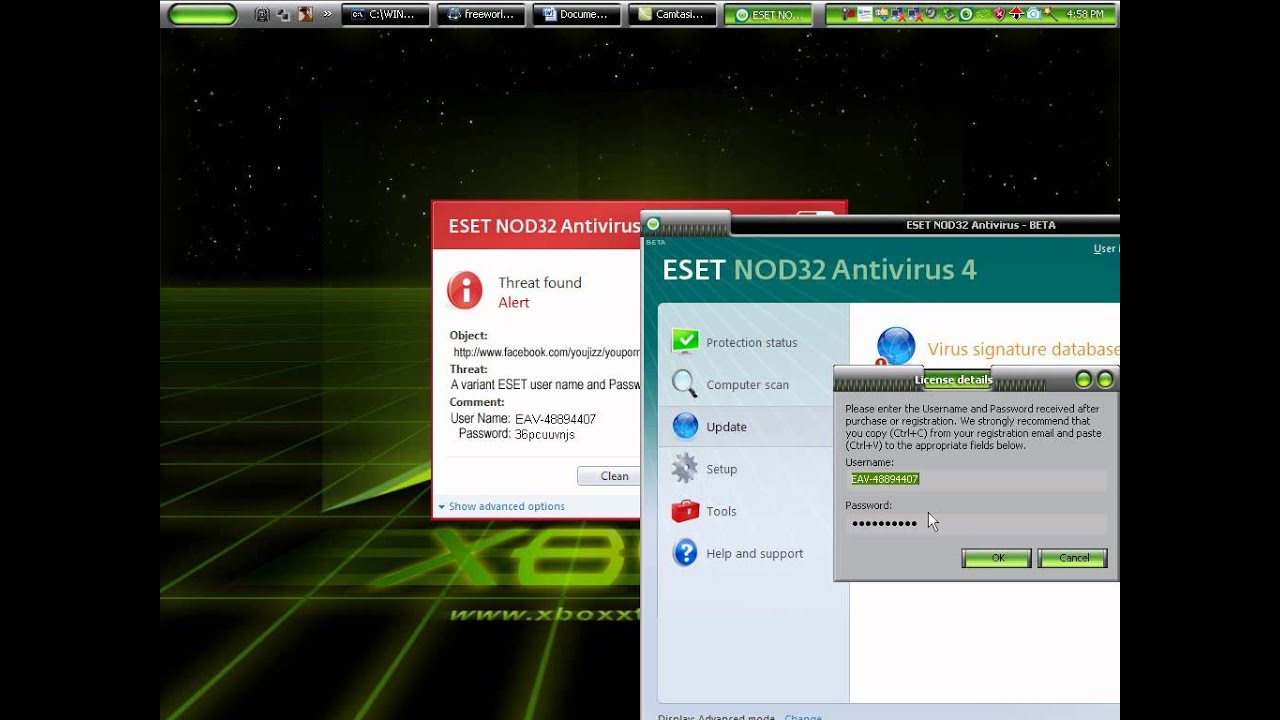Viewport: 1280px width, 720px height.
Task: Expand the quick launch overflow chevron
Action: 327,14
